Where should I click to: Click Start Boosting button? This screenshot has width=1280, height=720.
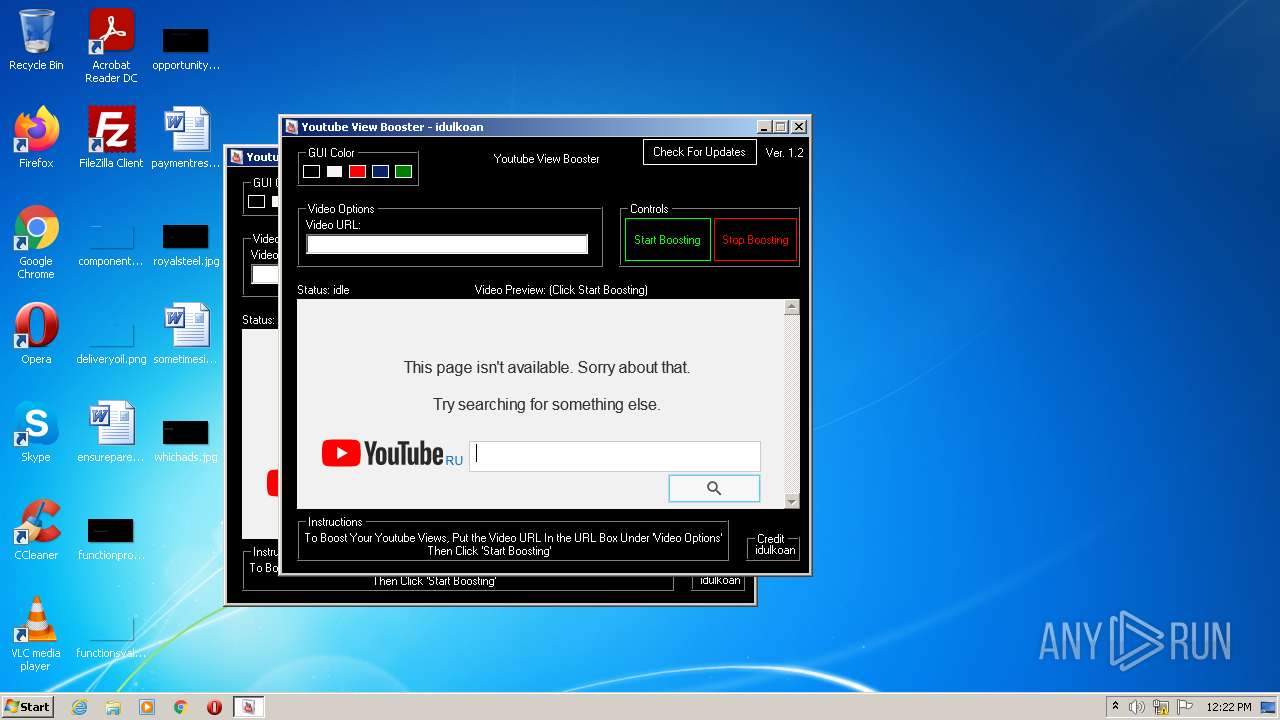coord(667,240)
